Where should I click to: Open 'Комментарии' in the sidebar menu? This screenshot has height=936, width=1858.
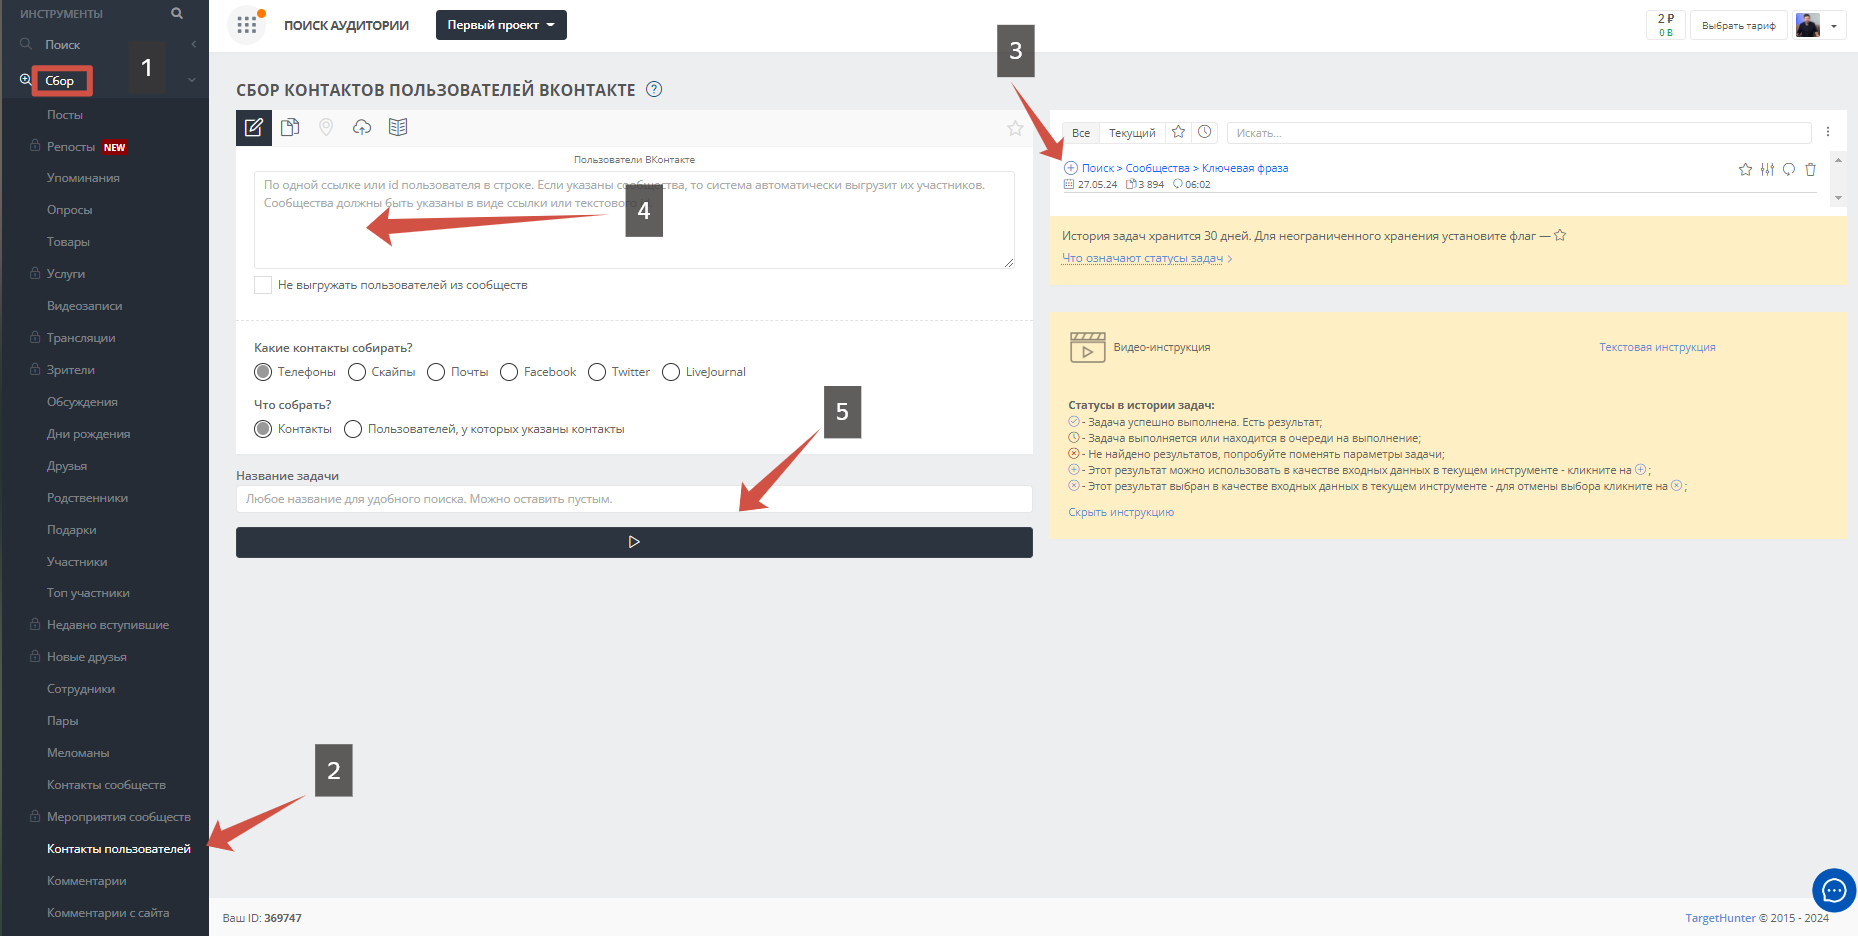86,881
